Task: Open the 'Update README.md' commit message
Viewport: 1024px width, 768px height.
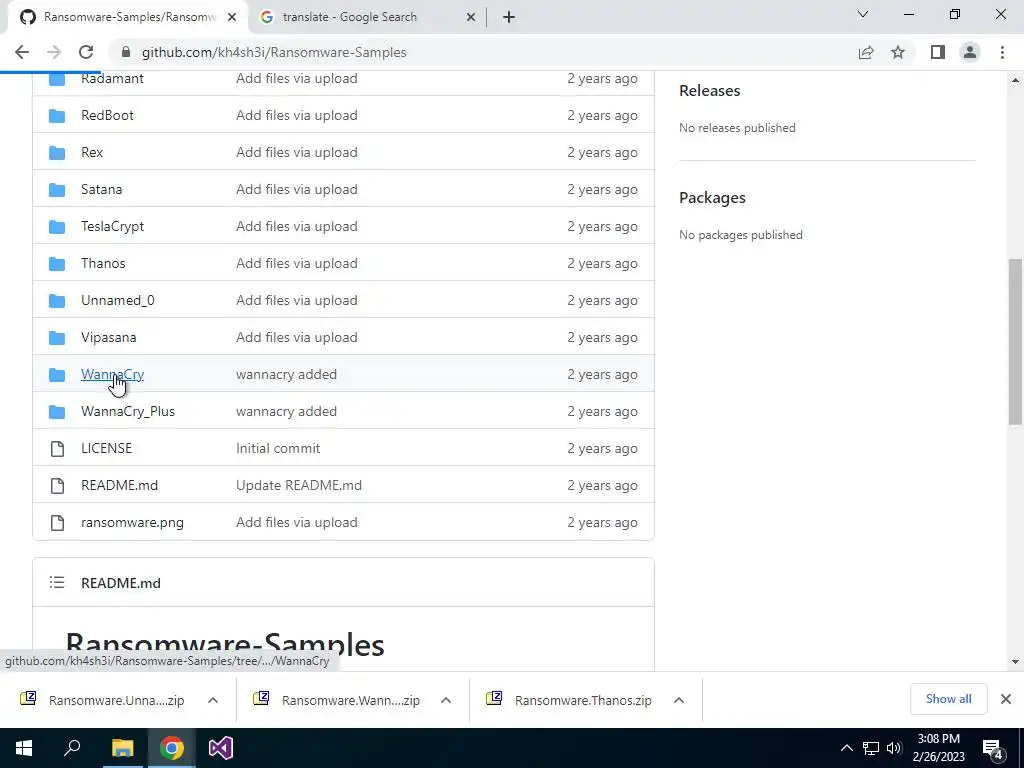Action: click(x=299, y=485)
